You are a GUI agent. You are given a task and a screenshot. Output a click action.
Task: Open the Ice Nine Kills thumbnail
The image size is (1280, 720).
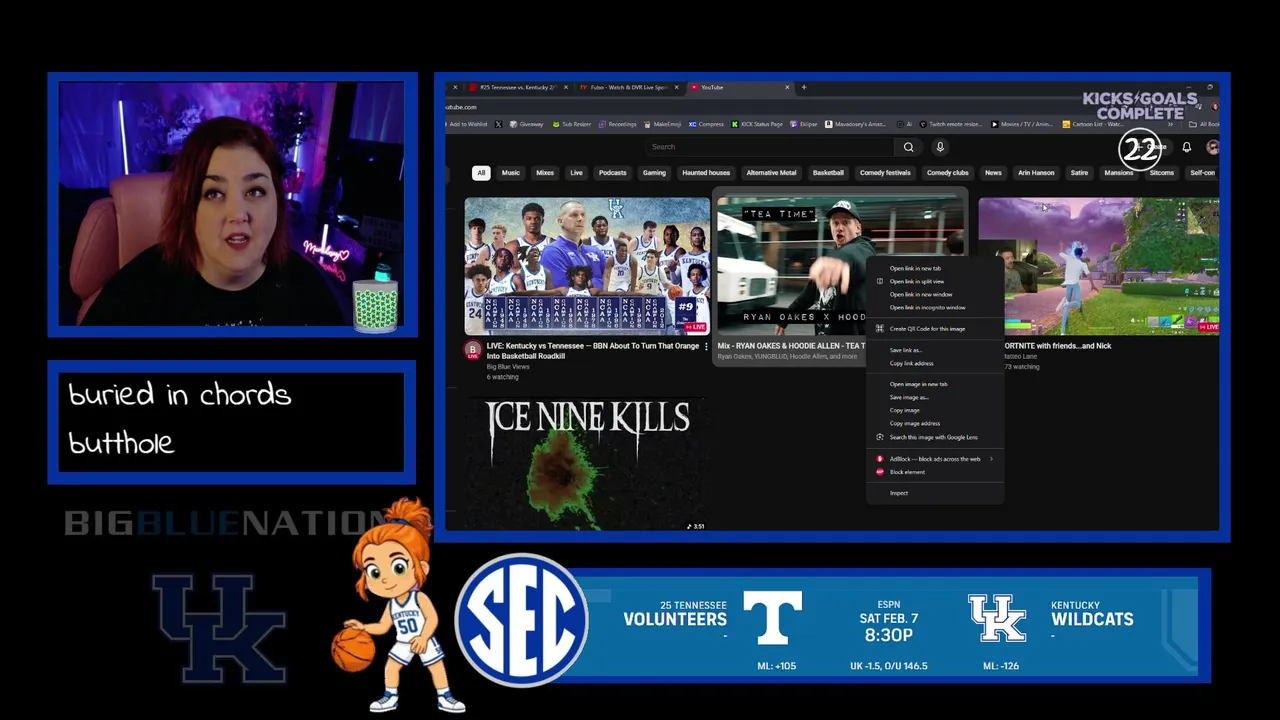(x=587, y=462)
